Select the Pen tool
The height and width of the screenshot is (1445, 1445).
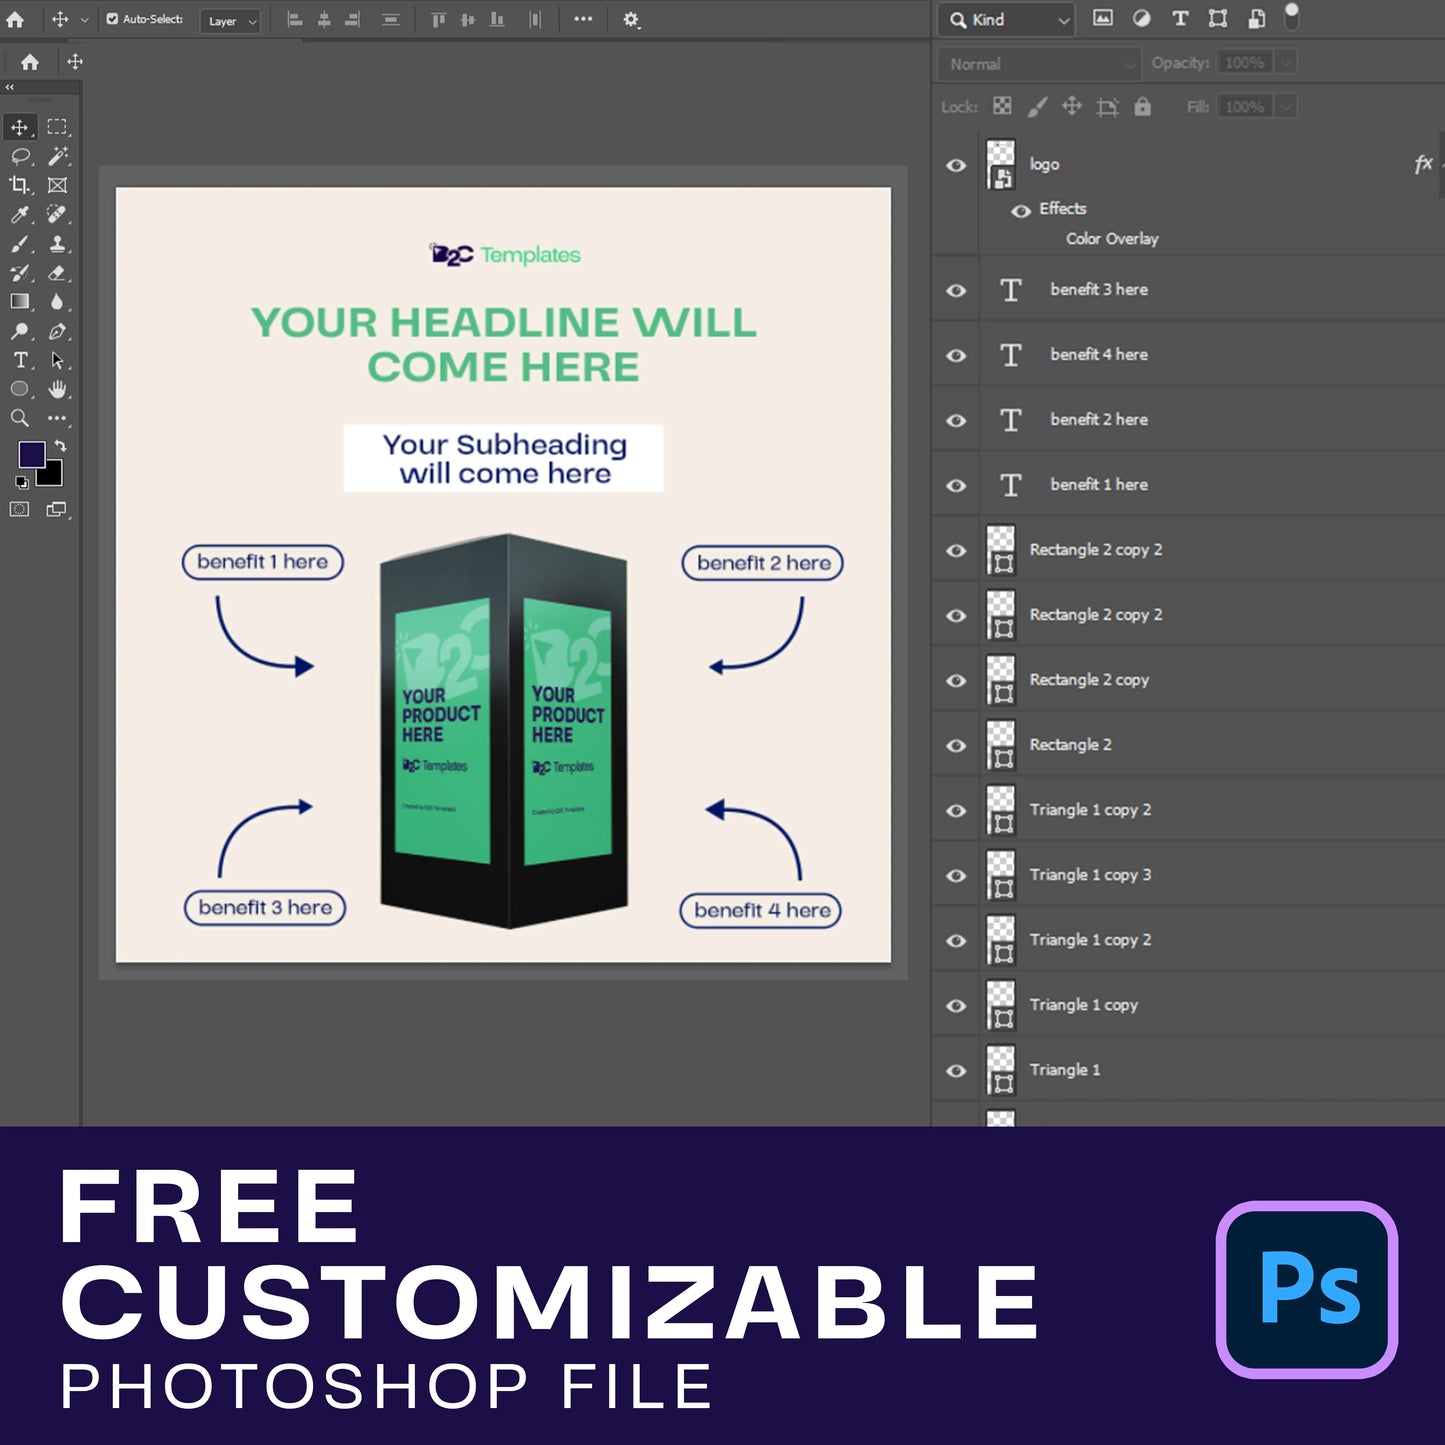[58, 331]
